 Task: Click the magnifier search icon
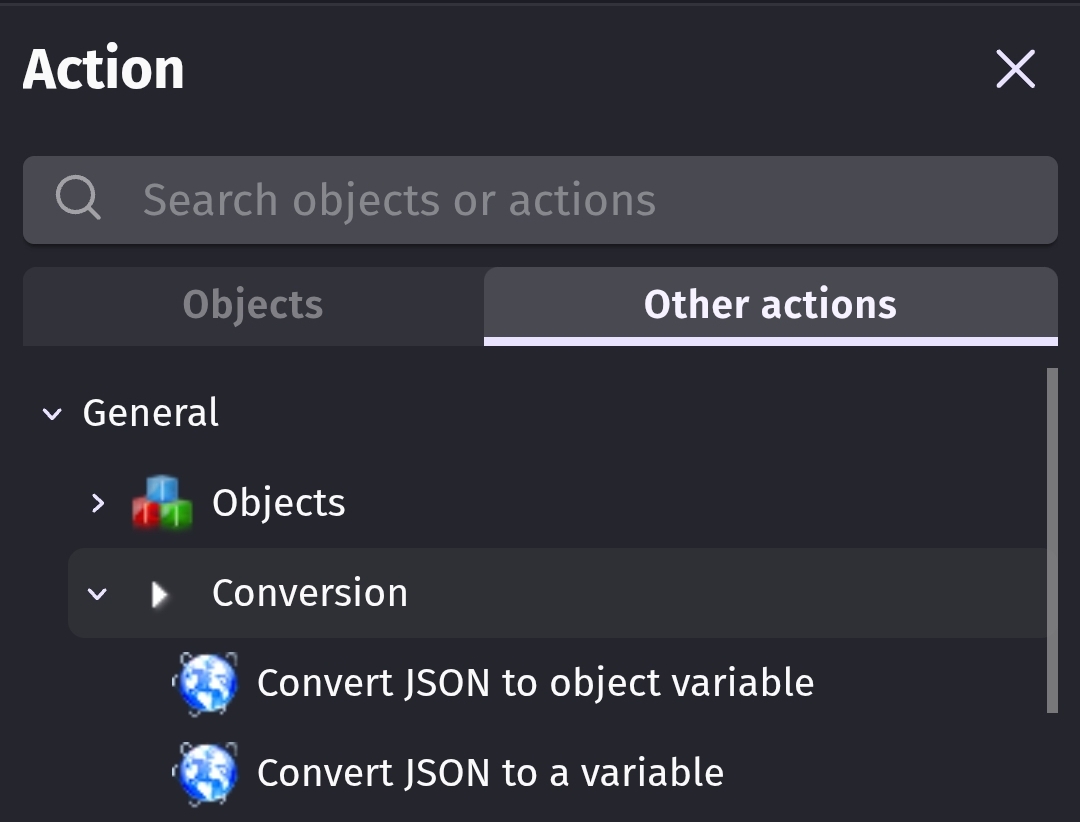pyautogui.click(x=77, y=199)
